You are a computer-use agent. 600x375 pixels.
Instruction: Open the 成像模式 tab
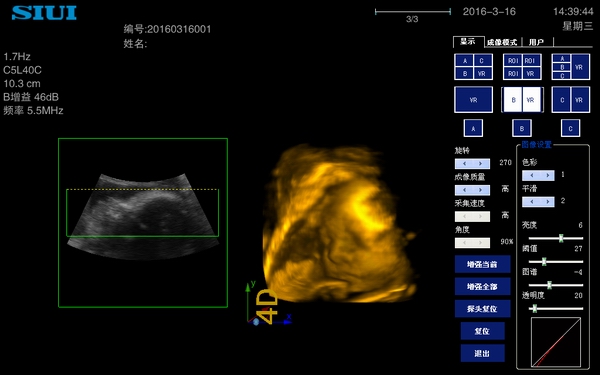502,42
